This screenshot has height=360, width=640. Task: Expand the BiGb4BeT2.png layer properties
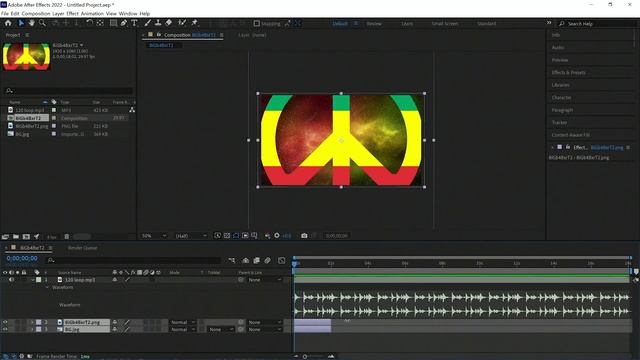(x=32, y=322)
